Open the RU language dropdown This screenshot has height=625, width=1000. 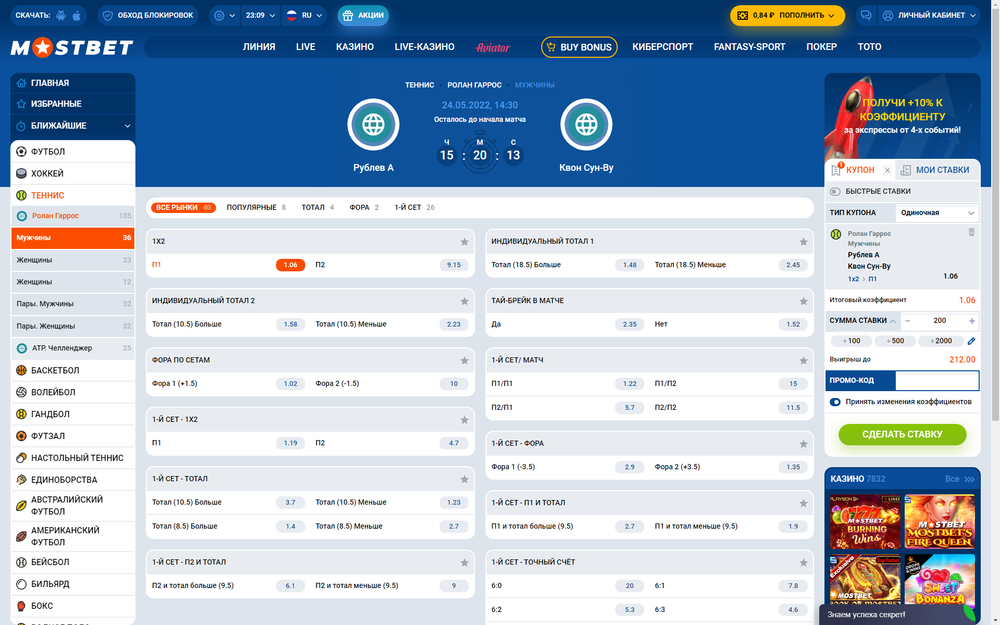click(304, 15)
